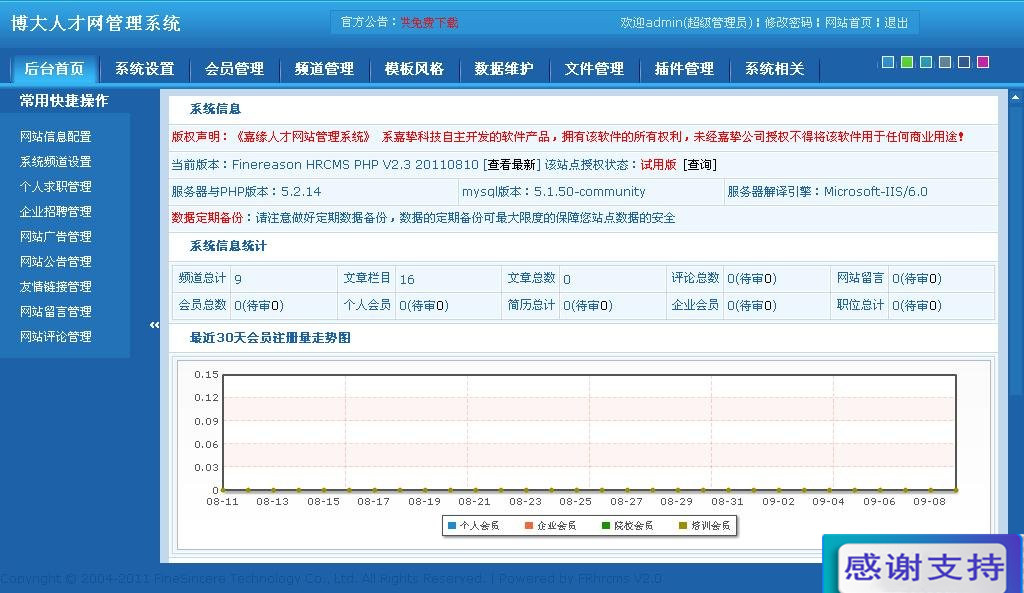Open the 数据维护 menu
Screen dimensions: 1024x593
pyautogui.click(x=504, y=69)
